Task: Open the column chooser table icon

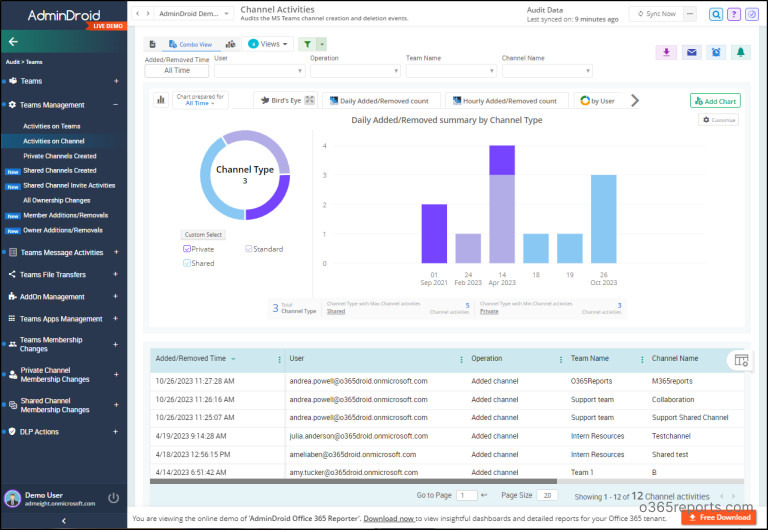Action: click(x=741, y=361)
